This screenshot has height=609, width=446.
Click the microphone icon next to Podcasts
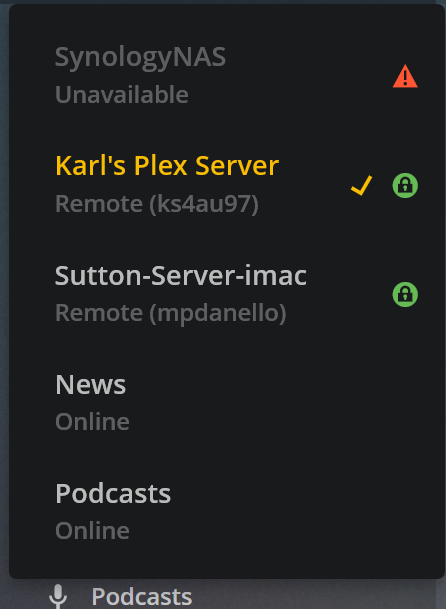[x=58, y=596]
